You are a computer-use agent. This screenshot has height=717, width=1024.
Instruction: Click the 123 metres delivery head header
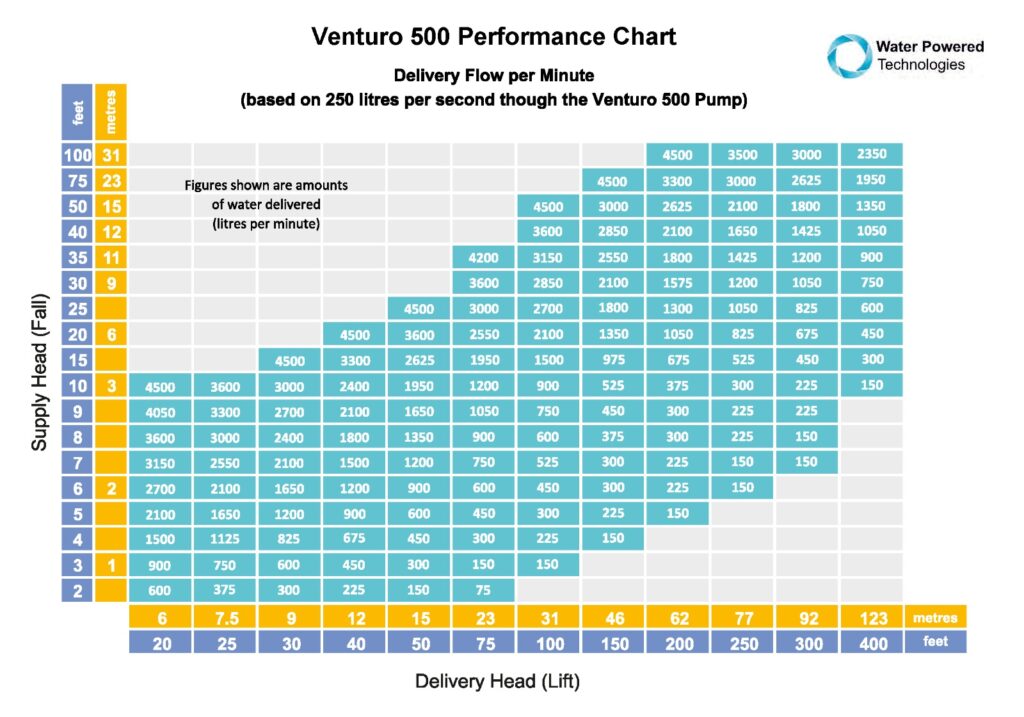(x=872, y=619)
